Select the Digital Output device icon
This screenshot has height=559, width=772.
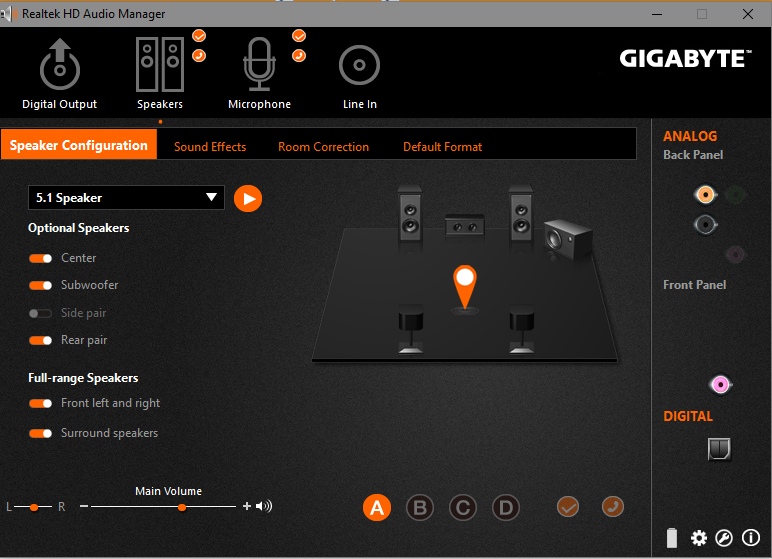pyautogui.click(x=60, y=65)
